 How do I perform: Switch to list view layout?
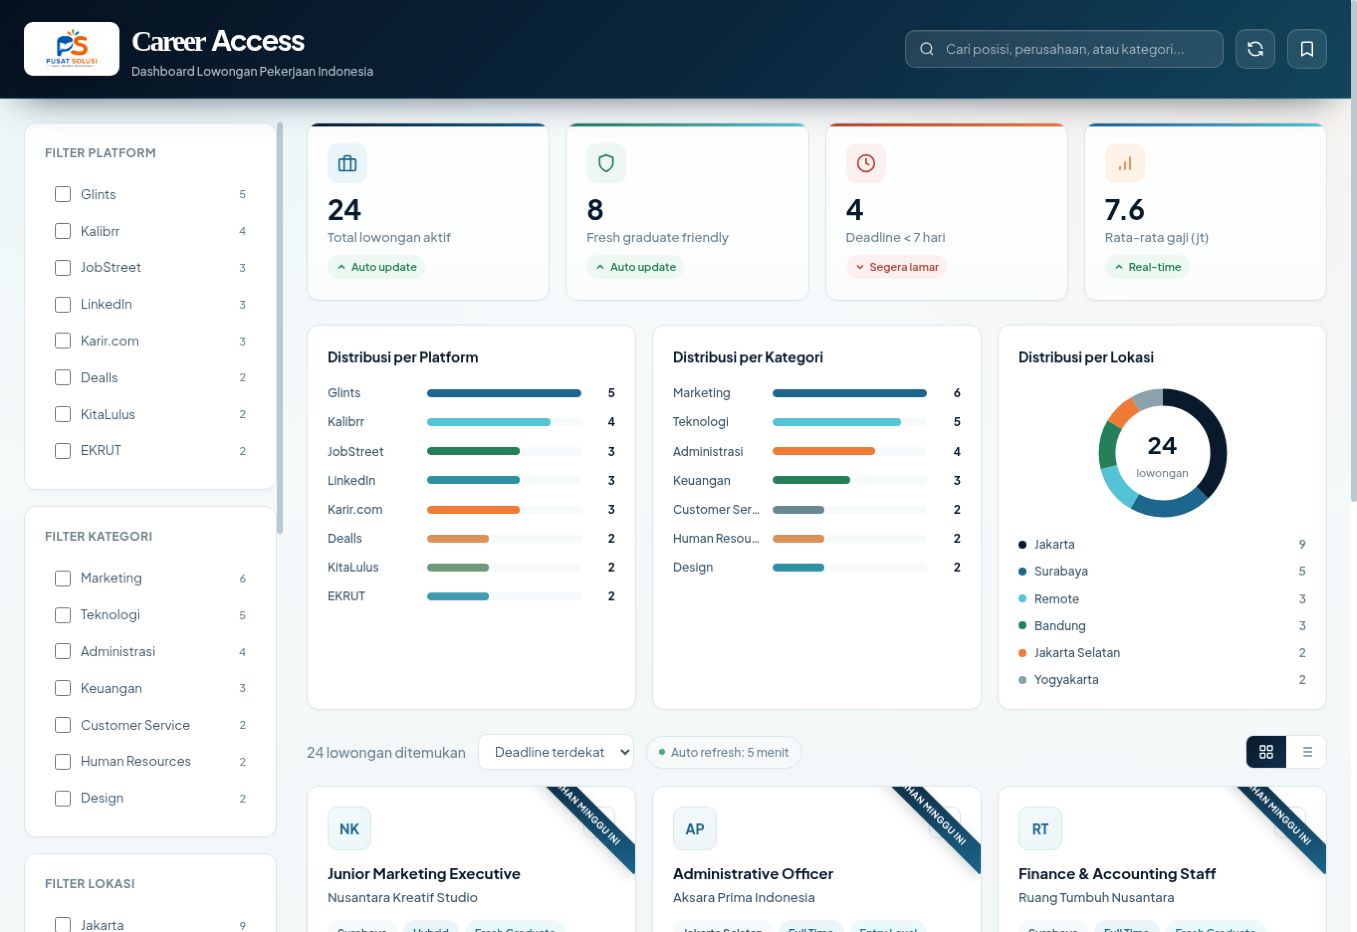[x=1307, y=752]
